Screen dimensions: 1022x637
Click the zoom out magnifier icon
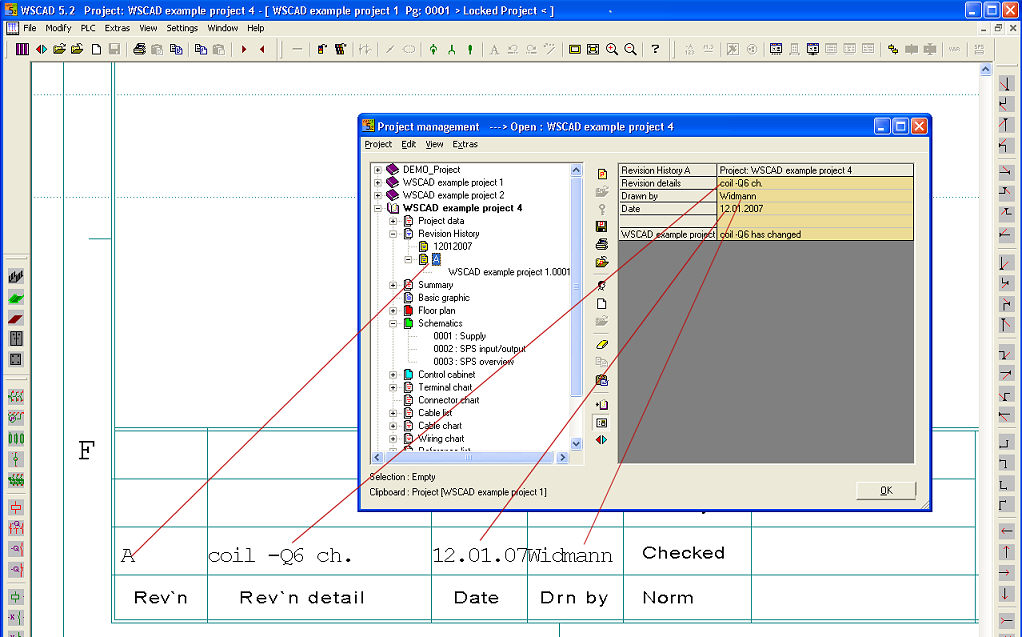click(630, 49)
